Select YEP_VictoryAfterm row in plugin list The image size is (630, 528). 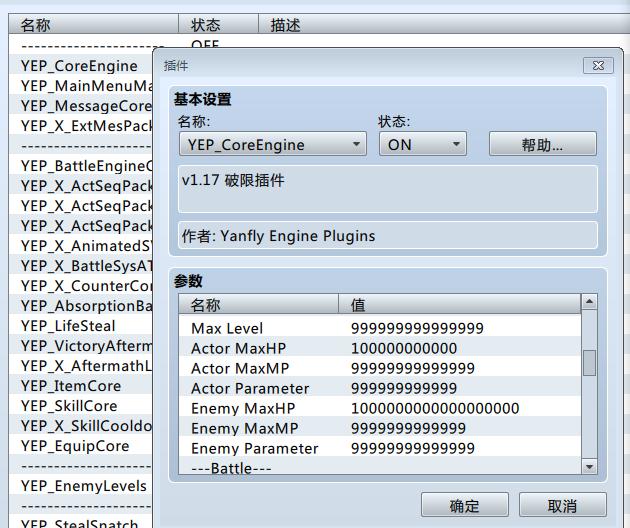[x=81, y=346]
